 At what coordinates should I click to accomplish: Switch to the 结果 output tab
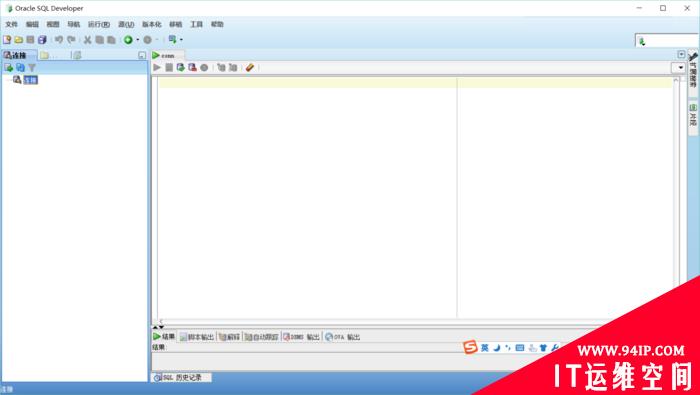click(164, 337)
